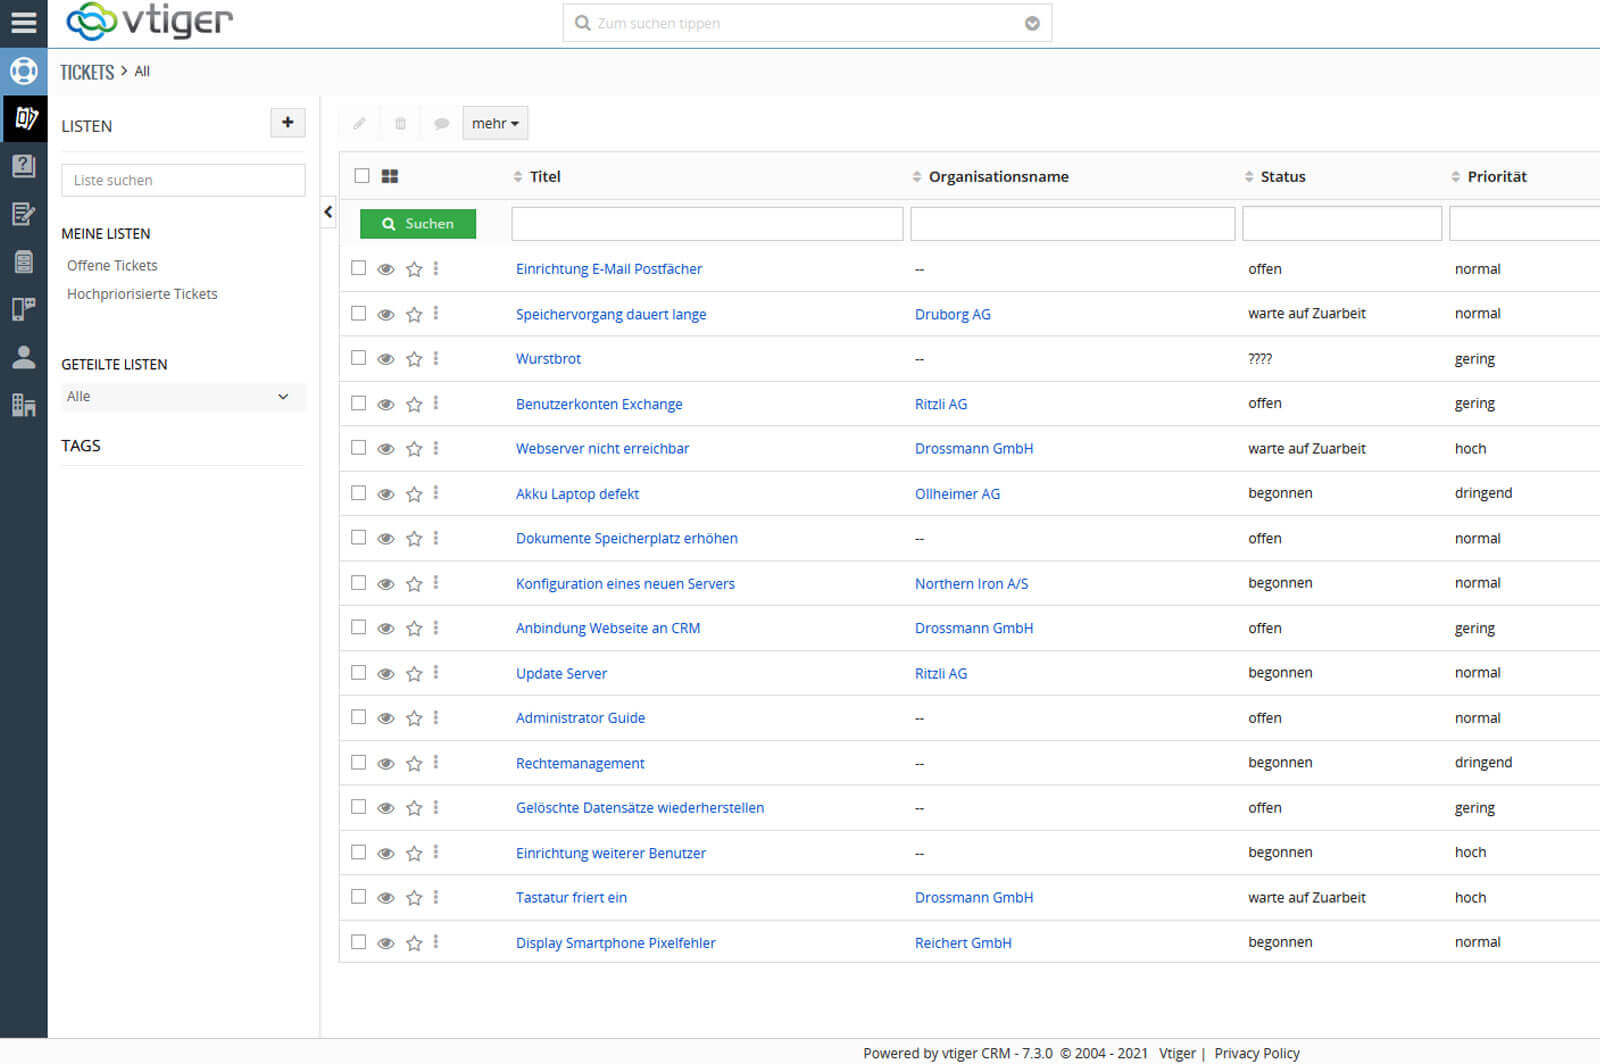Open the mehr dropdown menu
1600x1064 pixels.
(495, 123)
